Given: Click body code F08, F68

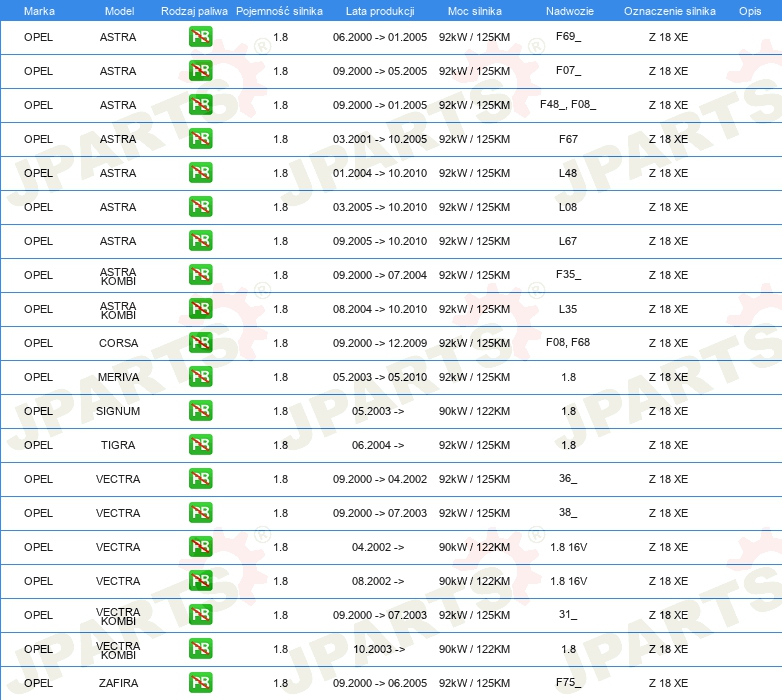Looking at the screenshot, I should point(568,343).
